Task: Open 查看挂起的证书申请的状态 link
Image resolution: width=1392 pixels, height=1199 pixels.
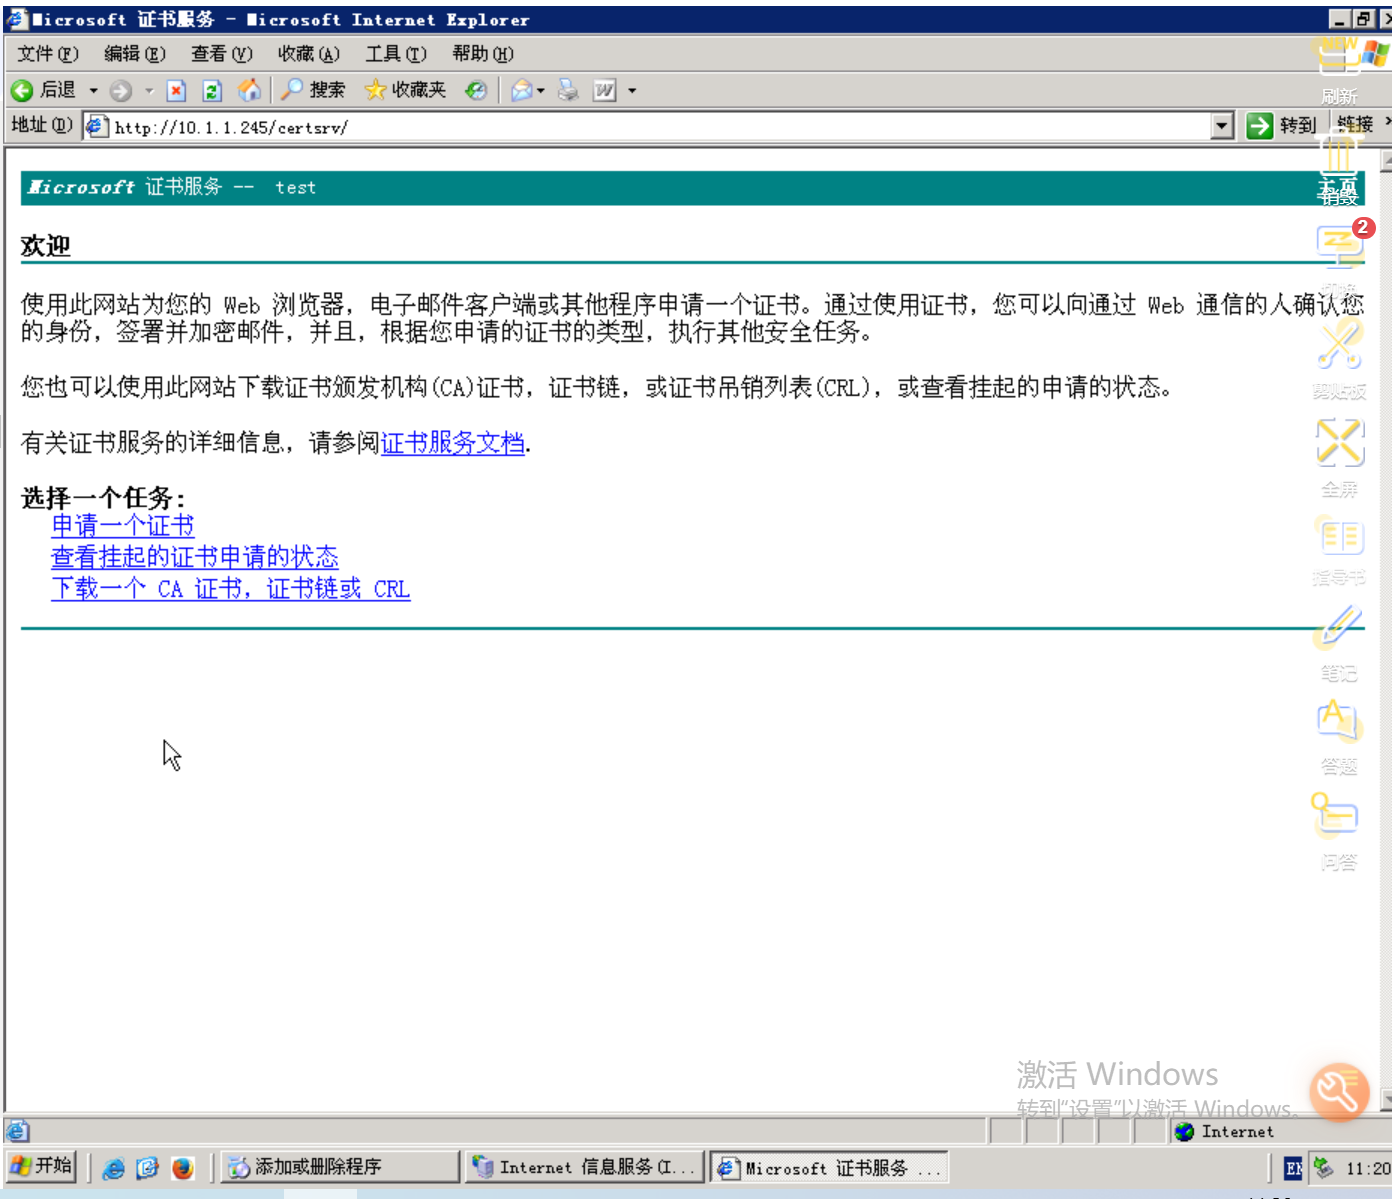Action: pos(195,557)
